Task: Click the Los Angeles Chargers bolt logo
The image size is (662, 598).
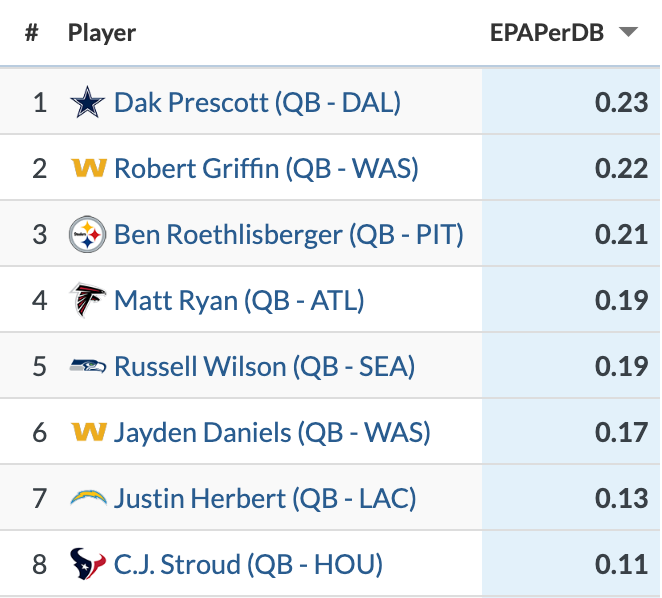Action: point(88,498)
